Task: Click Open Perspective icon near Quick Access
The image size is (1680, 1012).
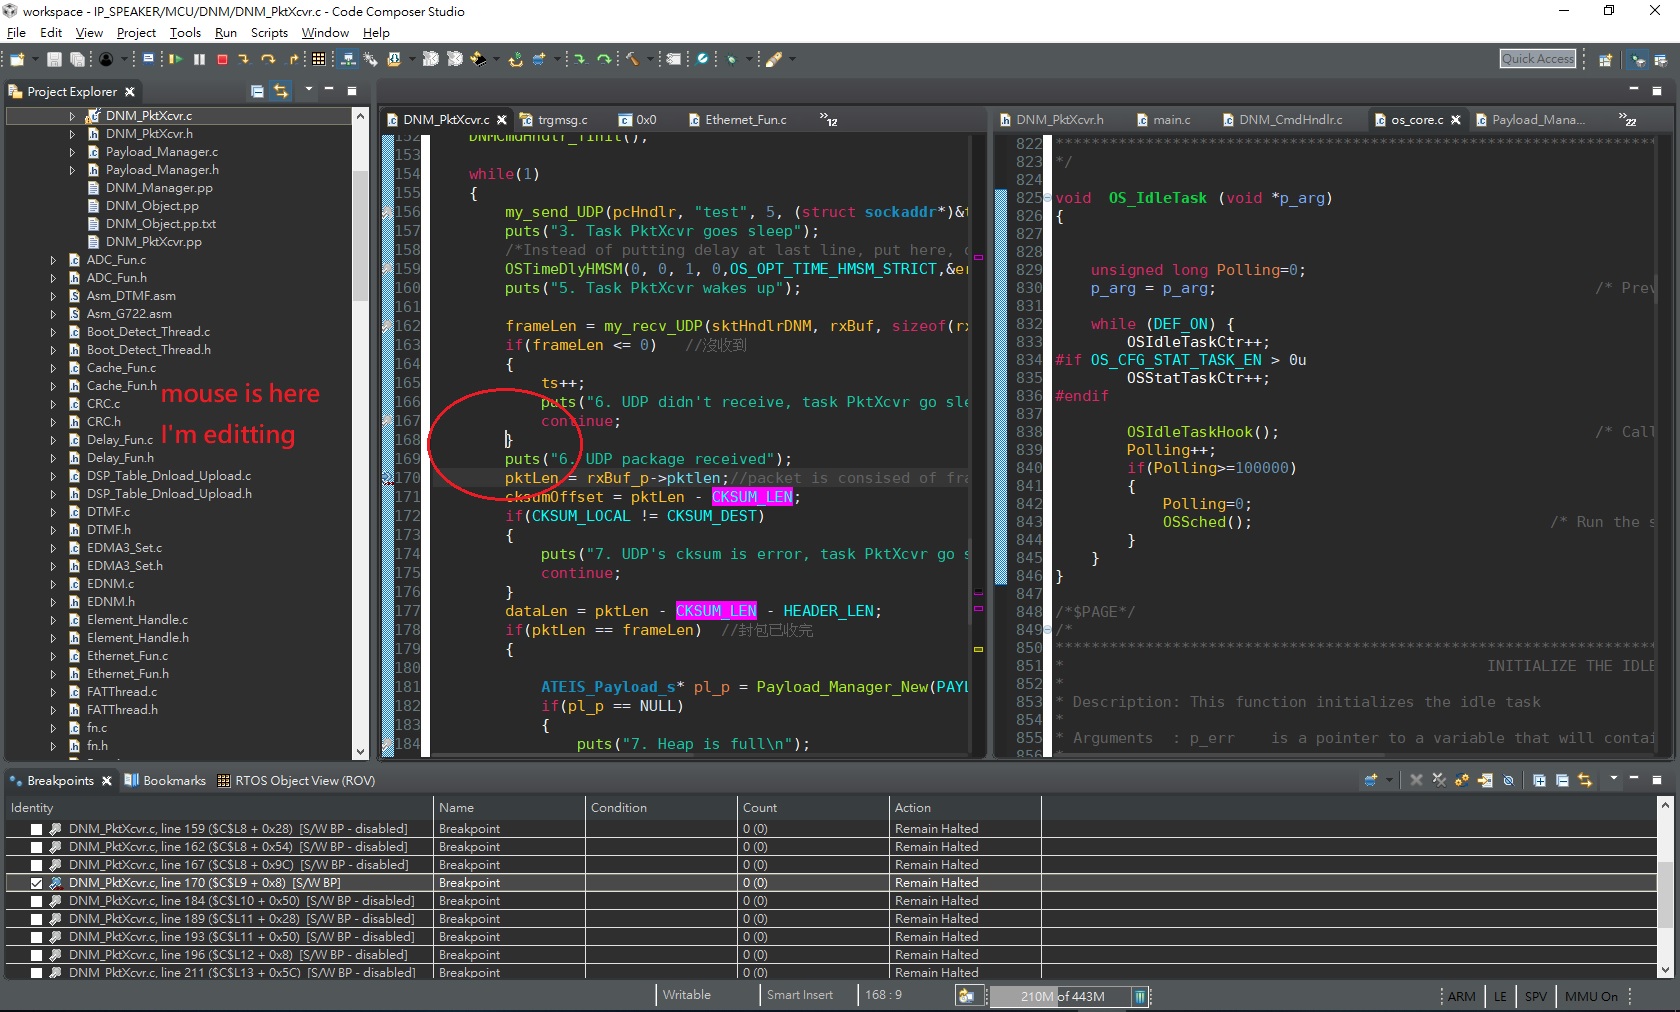Action: click(x=1605, y=60)
